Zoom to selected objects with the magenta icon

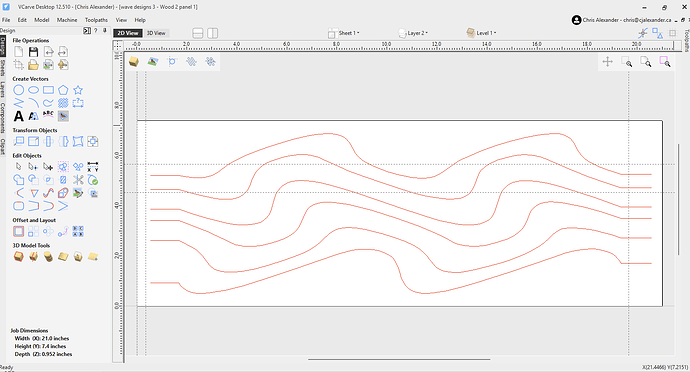(664, 62)
